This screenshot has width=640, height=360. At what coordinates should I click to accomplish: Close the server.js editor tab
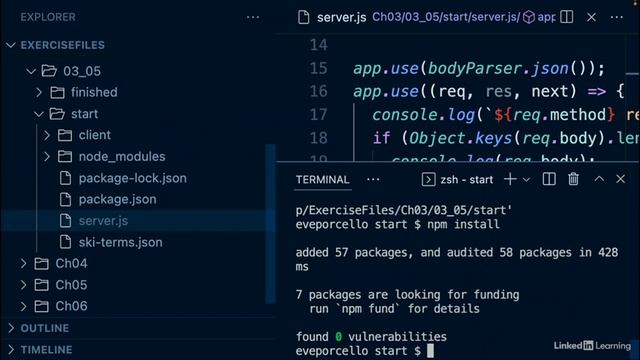pyautogui.click(x=591, y=17)
